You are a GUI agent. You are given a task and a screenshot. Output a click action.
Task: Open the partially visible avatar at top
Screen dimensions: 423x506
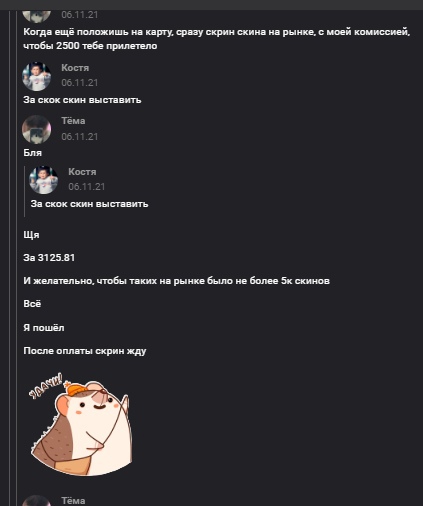[x=36, y=16]
